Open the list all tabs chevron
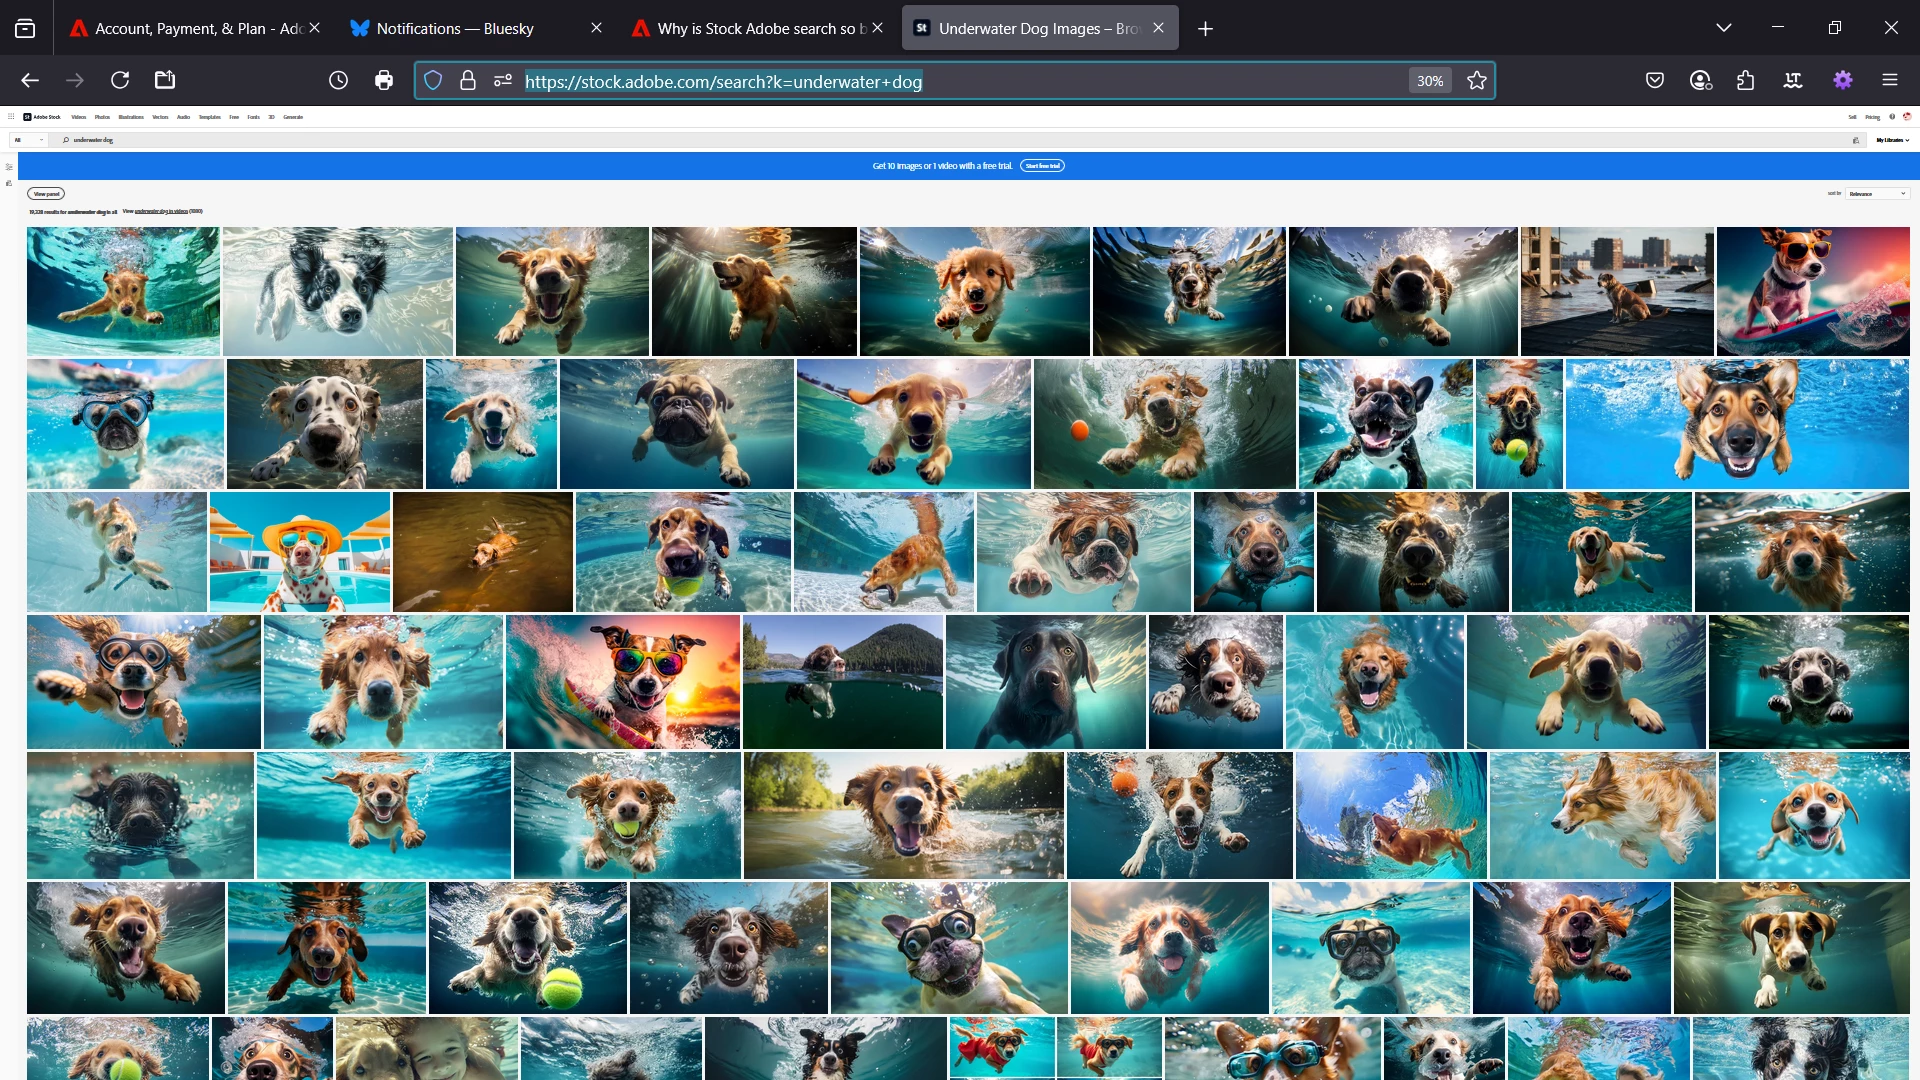 [x=1724, y=28]
